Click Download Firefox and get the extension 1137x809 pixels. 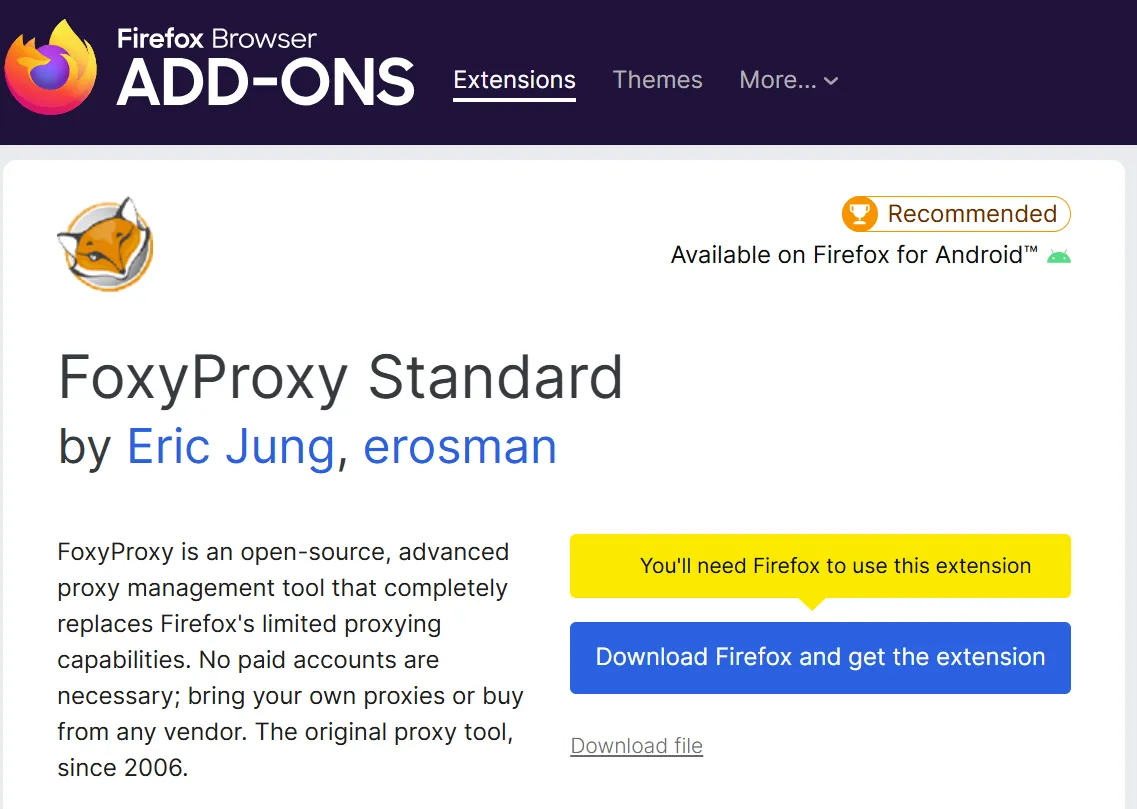coord(820,657)
